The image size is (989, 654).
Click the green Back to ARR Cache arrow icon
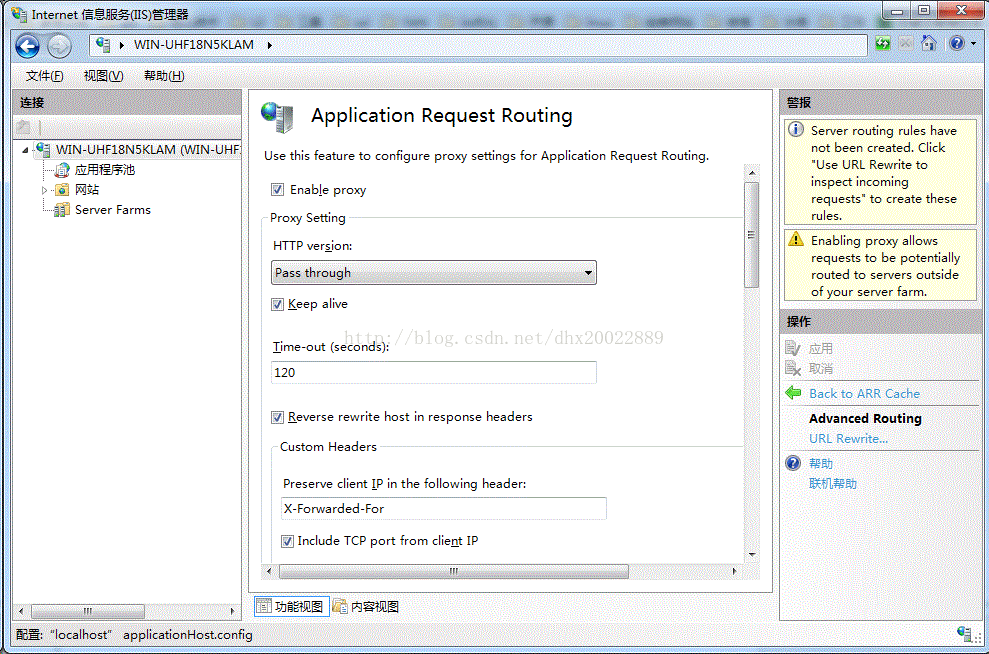coord(793,393)
